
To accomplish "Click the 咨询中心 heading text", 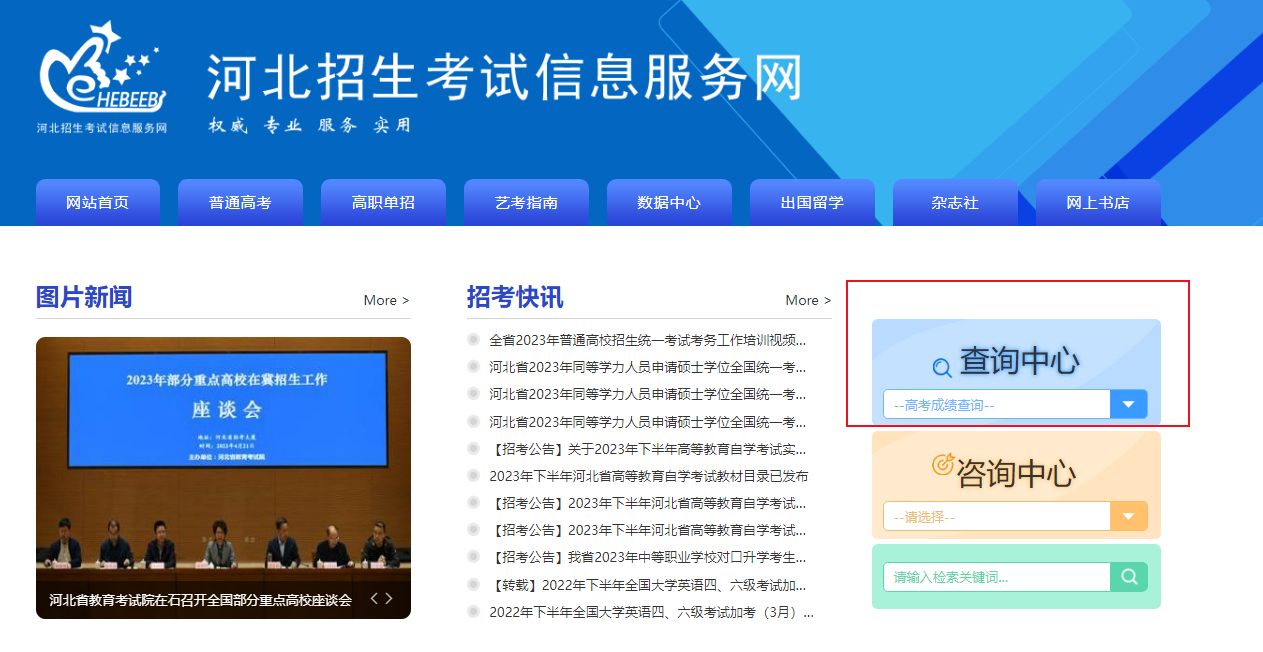I will [1016, 473].
